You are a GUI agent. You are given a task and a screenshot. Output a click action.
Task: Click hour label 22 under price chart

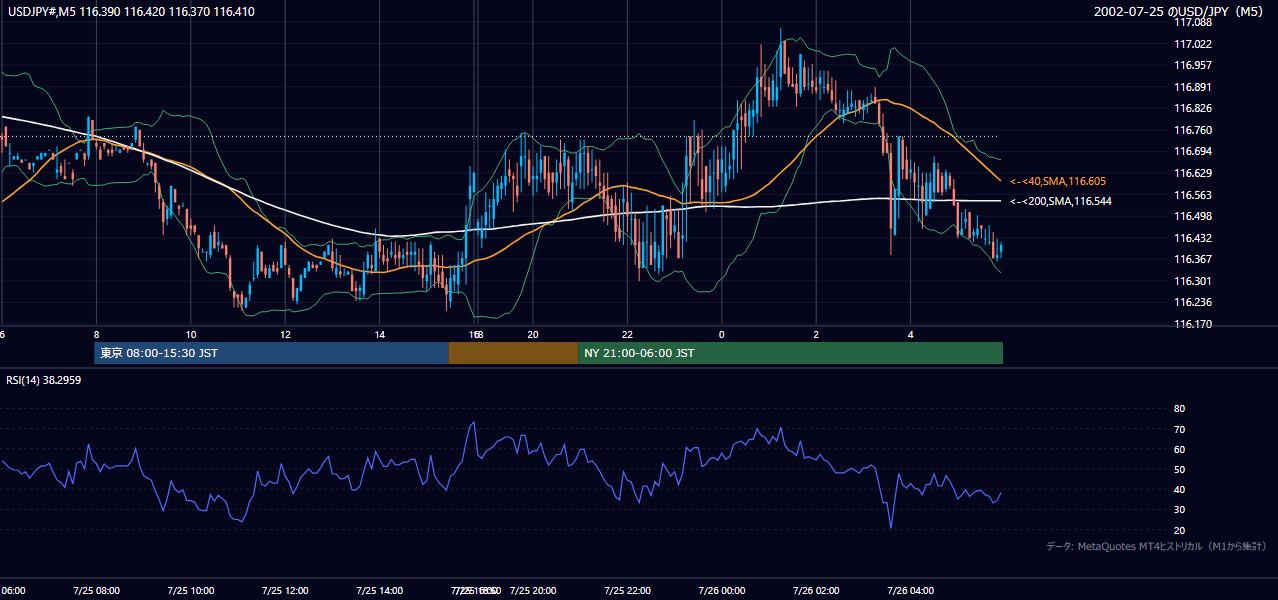pos(627,334)
